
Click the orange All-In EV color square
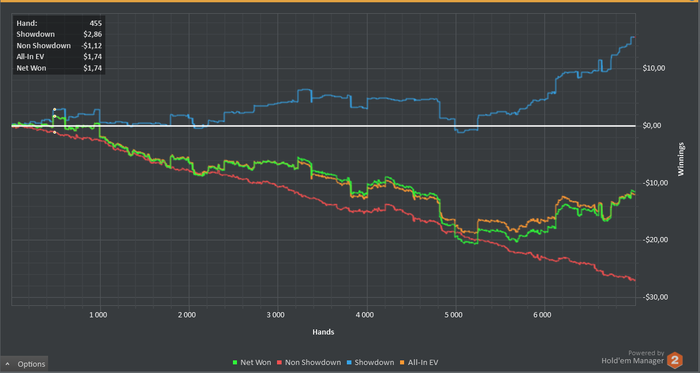402,363
